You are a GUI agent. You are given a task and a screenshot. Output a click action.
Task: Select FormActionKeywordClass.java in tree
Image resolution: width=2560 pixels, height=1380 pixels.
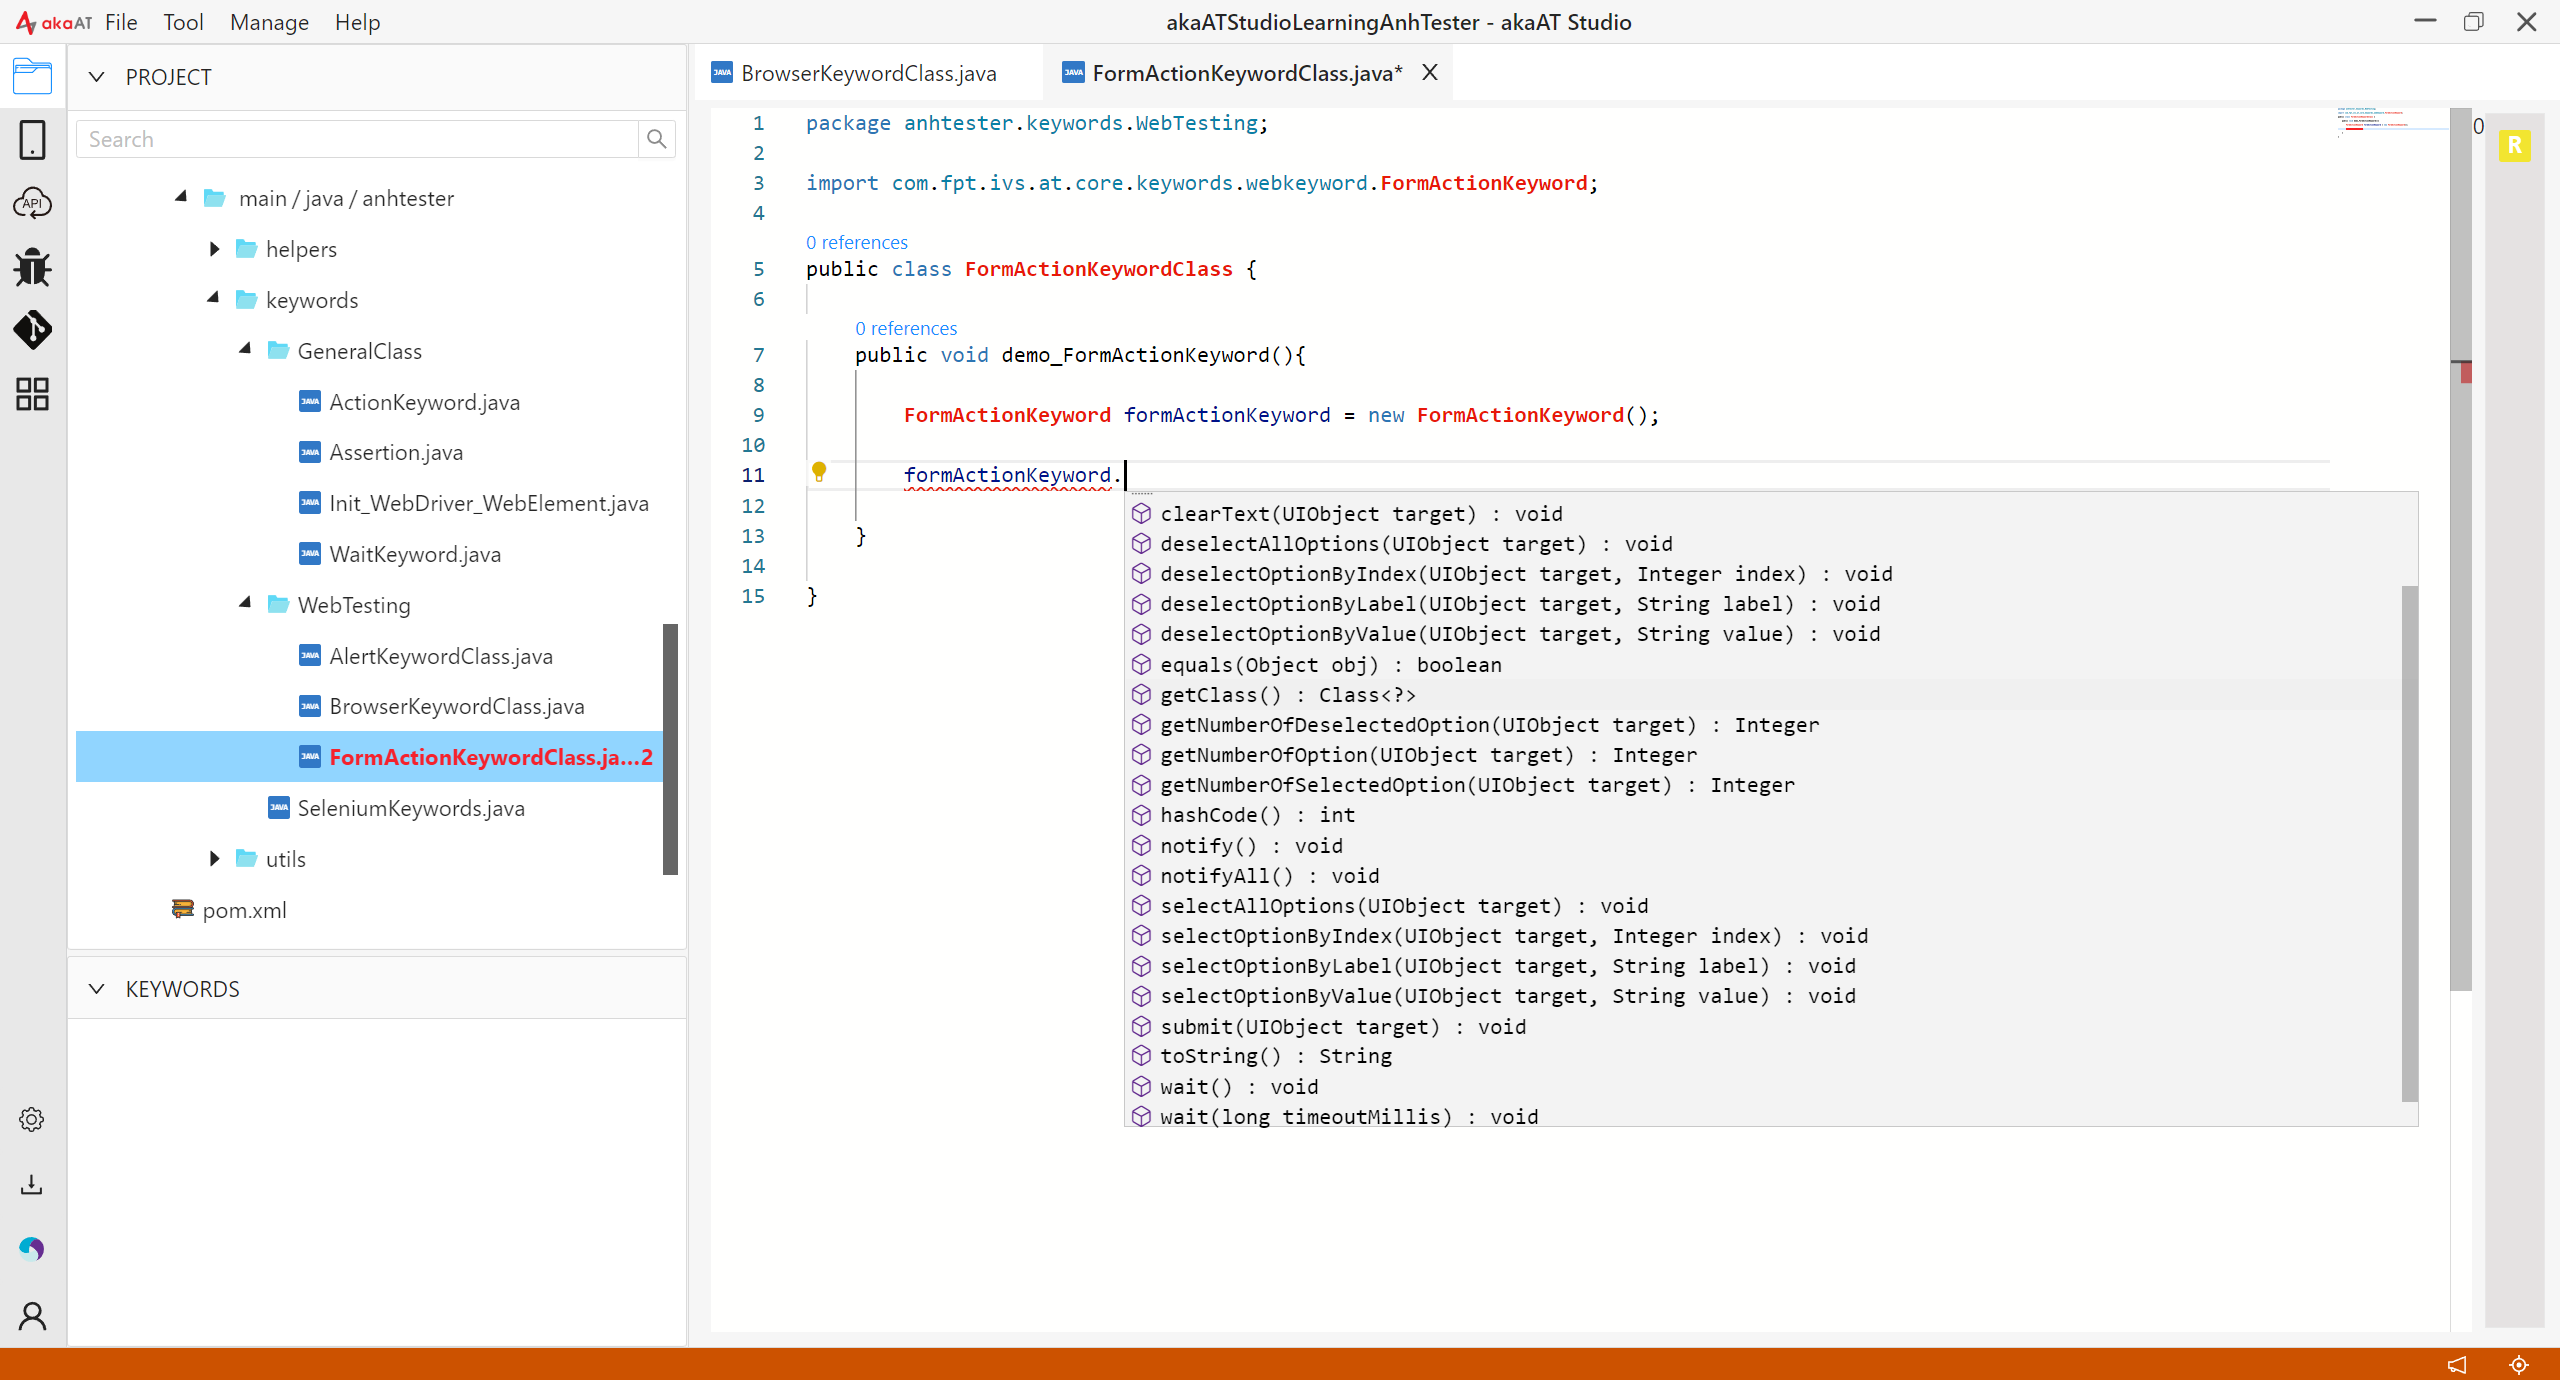coord(369,757)
